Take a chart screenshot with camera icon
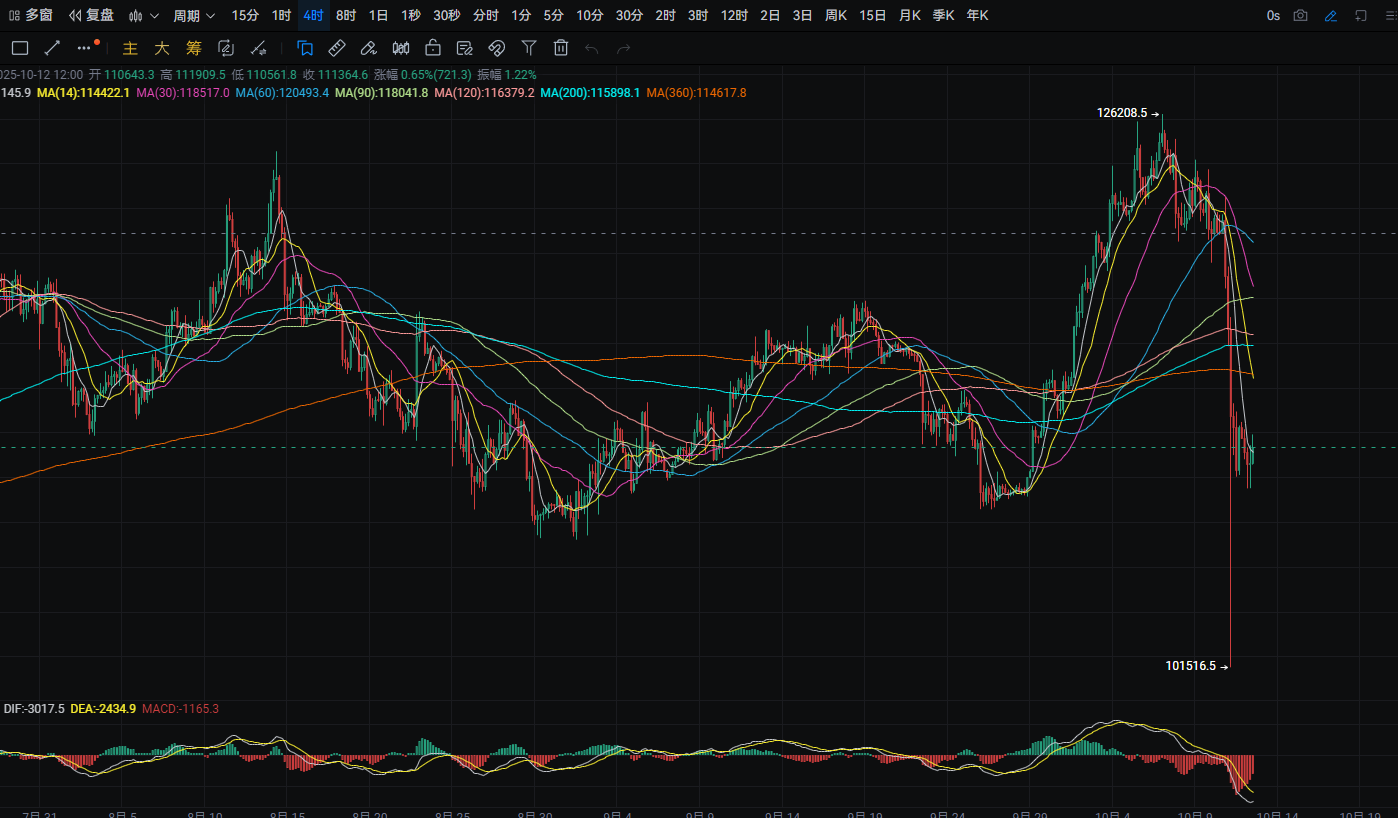This screenshot has width=1398, height=818. pos(1300,16)
